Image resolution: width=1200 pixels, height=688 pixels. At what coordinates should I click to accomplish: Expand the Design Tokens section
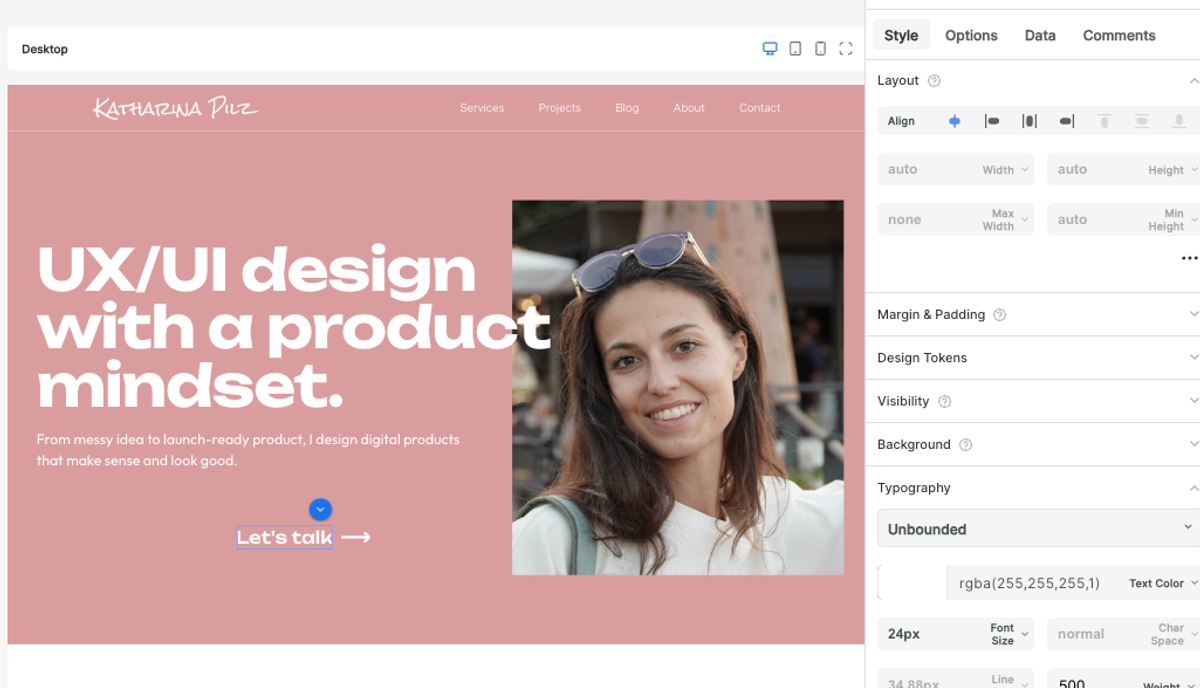[1038, 357]
